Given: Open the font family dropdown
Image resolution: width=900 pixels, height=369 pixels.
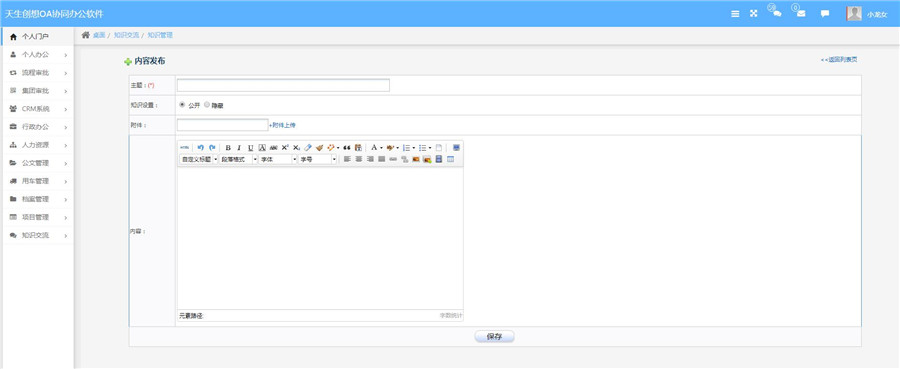Looking at the screenshot, I should click(278, 159).
